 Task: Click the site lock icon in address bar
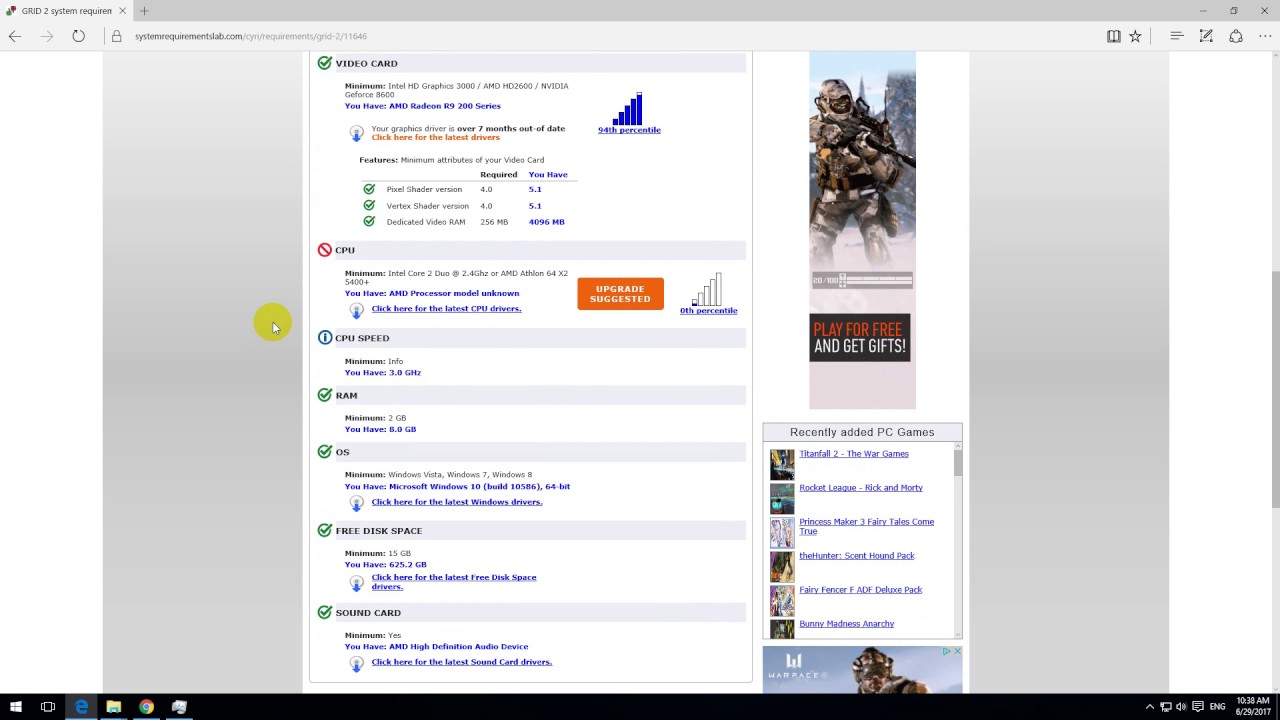[116, 36]
